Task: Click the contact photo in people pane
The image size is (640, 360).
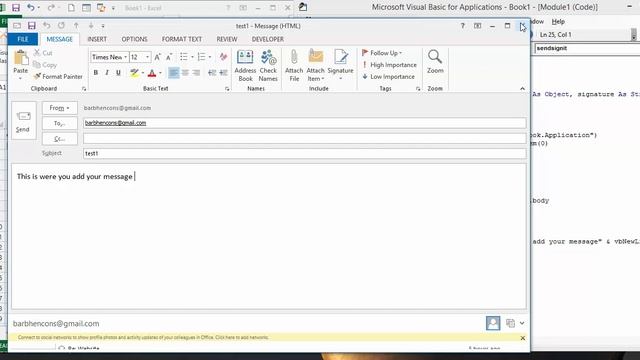Action: coord(493,323)
